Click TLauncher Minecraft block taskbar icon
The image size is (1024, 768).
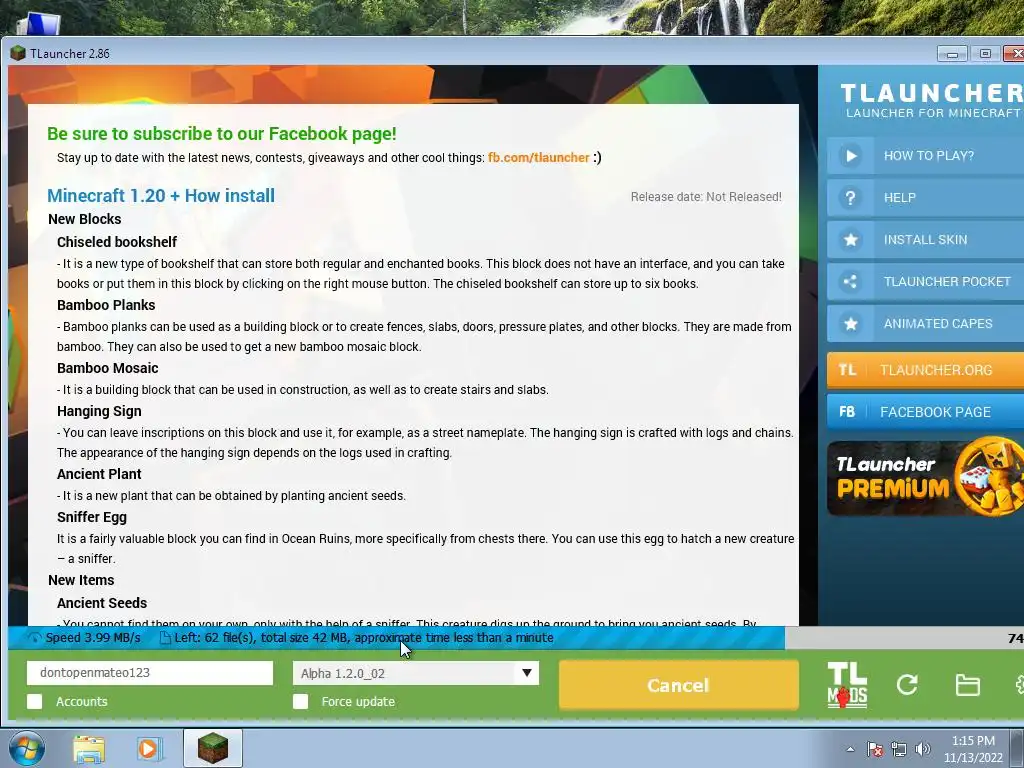click(x=213, y=748)
